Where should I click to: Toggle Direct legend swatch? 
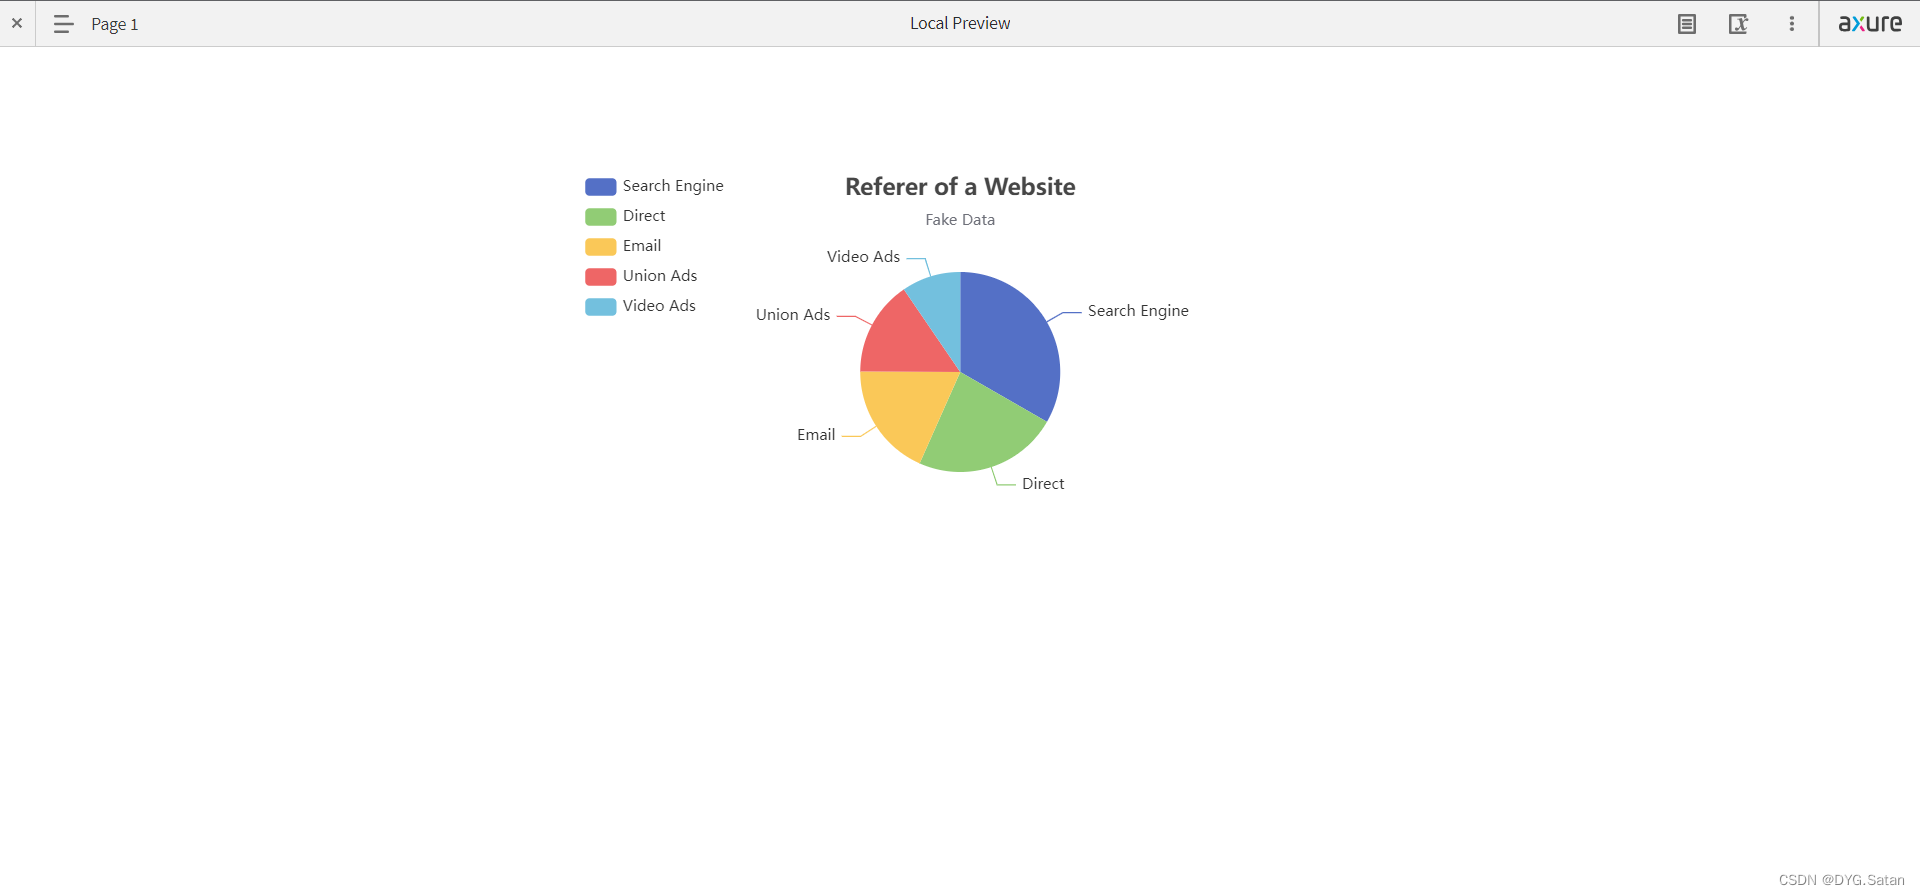601,217
